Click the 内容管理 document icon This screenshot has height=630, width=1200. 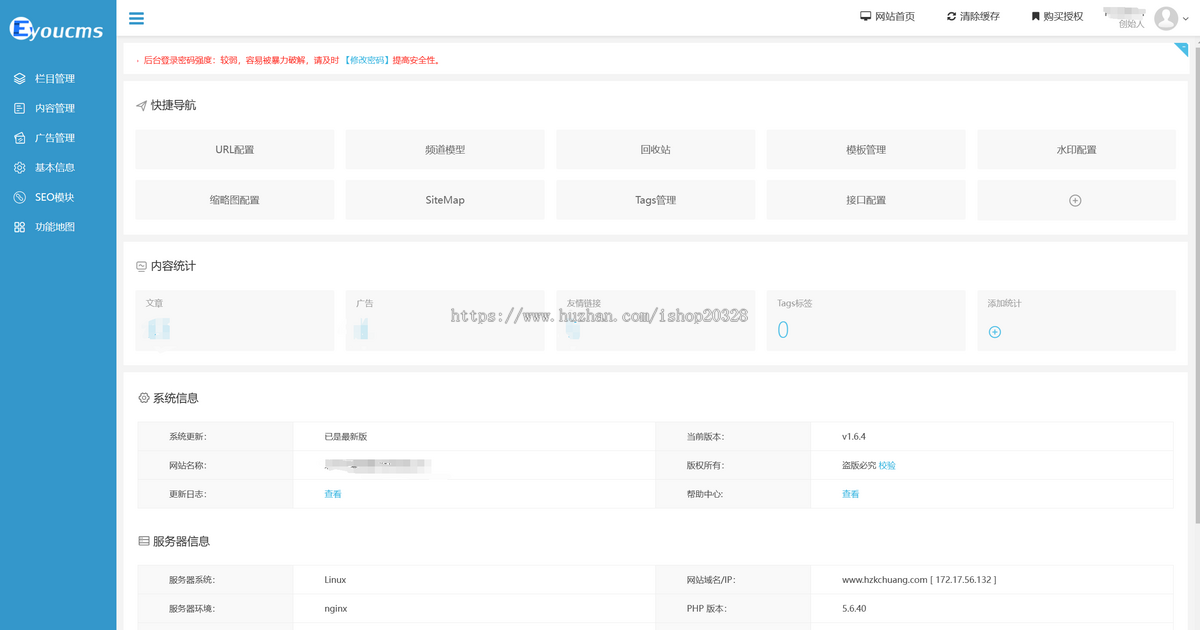[x=20, y=108]
